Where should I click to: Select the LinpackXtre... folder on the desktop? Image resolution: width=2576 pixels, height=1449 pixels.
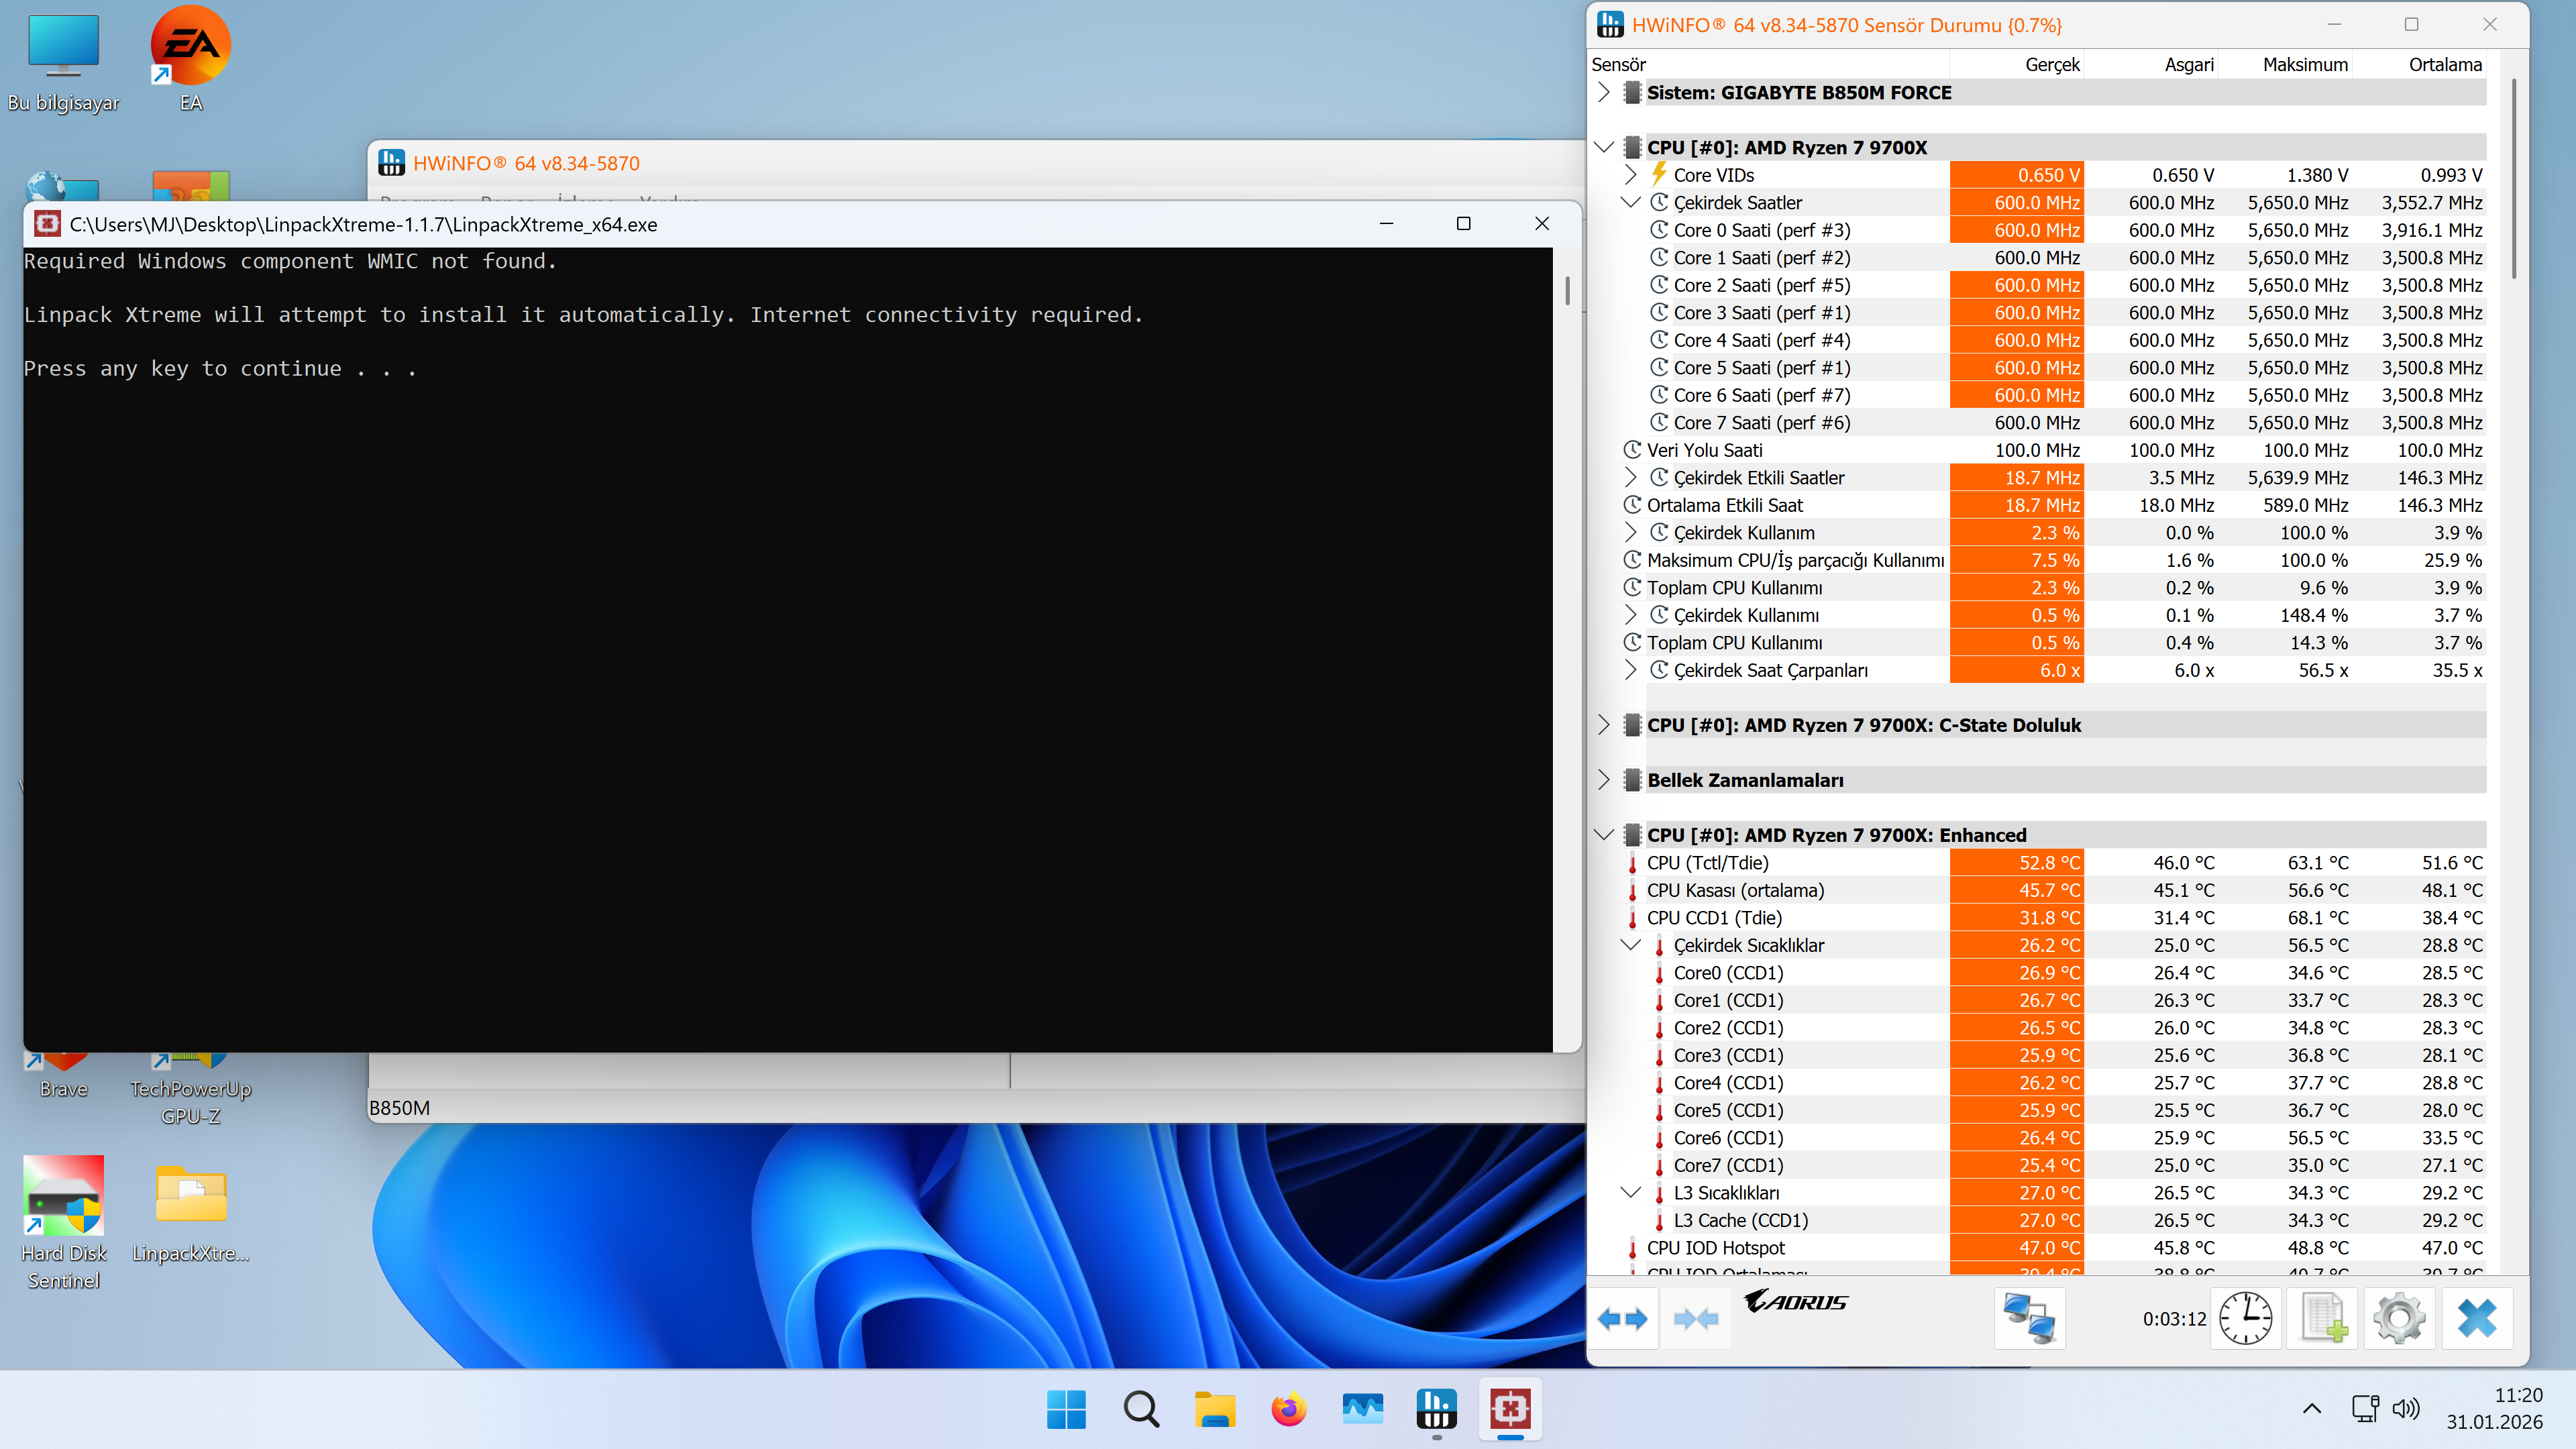coord(191,1212)
